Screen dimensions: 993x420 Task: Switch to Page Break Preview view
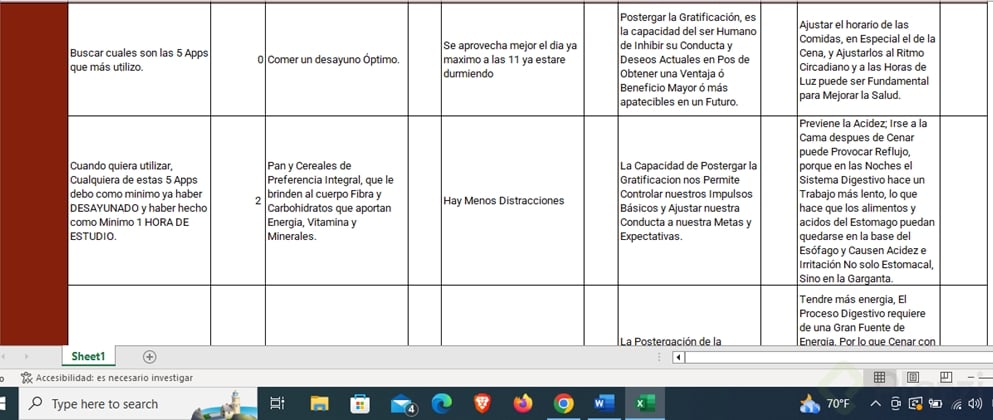tap(946, 378)
